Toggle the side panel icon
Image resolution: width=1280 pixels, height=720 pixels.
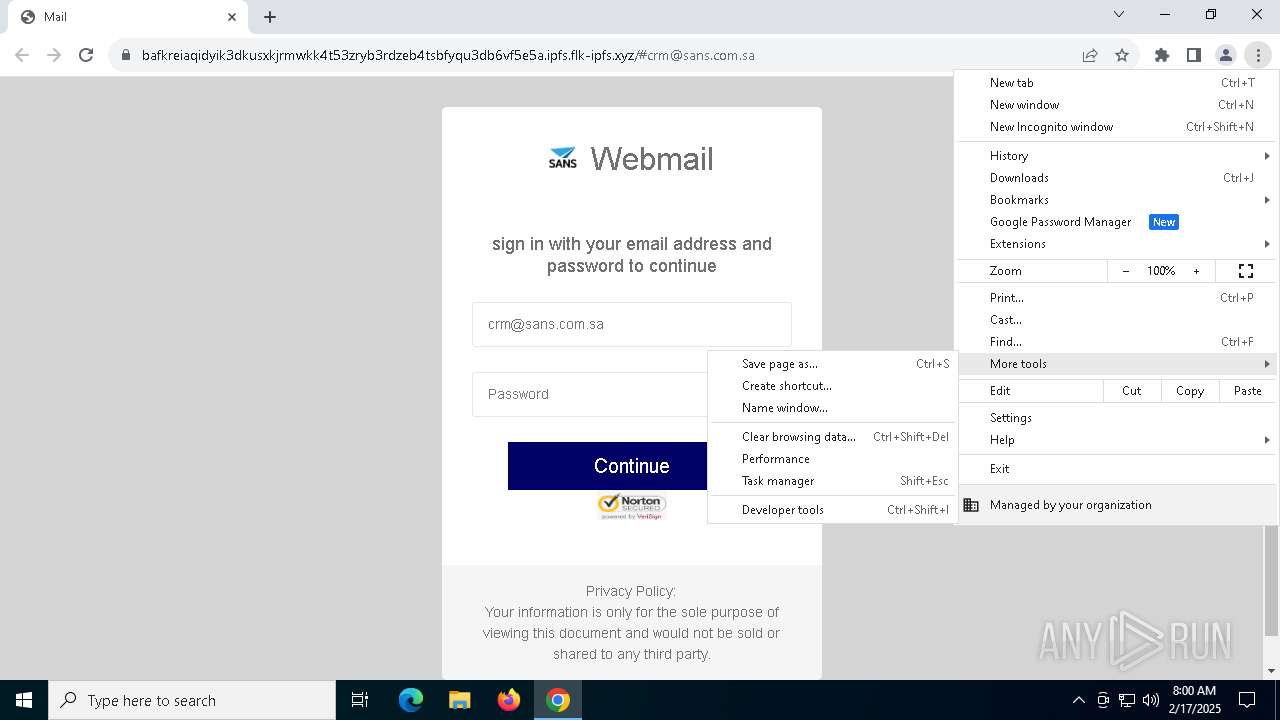click(1194, 55)
